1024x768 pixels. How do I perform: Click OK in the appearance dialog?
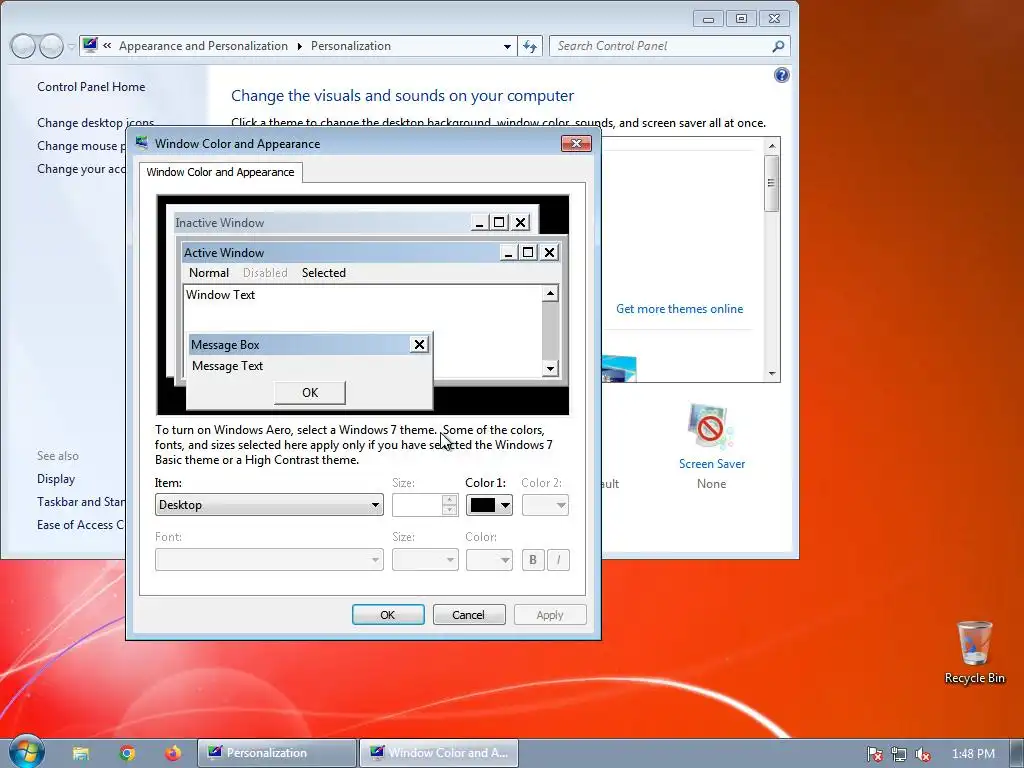pyautogui.click(x=388, y=615)
